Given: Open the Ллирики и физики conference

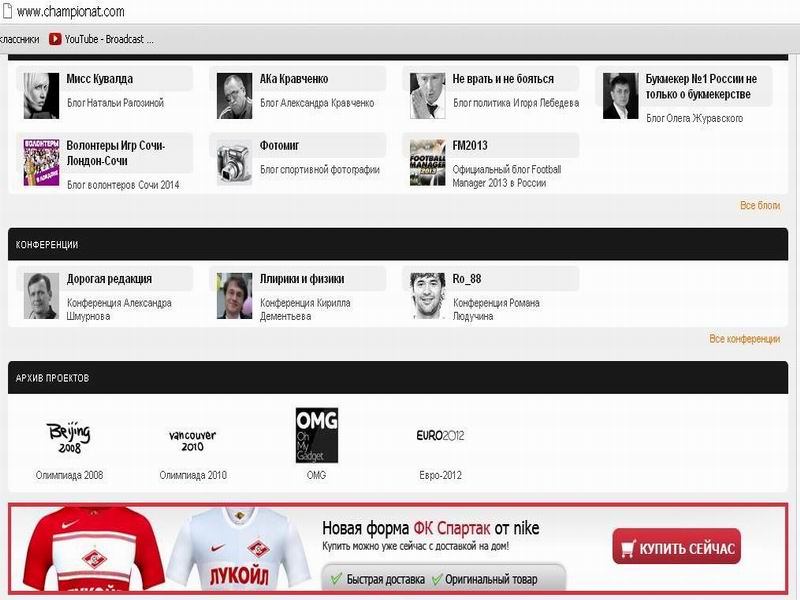Looking at the screenshot, I should [302, 279].
